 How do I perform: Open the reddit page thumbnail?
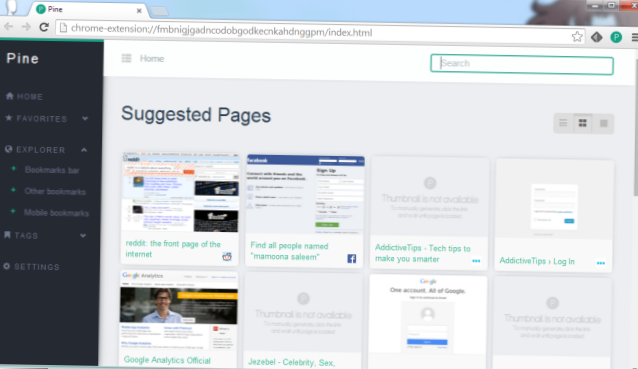[x=181, y=192]
